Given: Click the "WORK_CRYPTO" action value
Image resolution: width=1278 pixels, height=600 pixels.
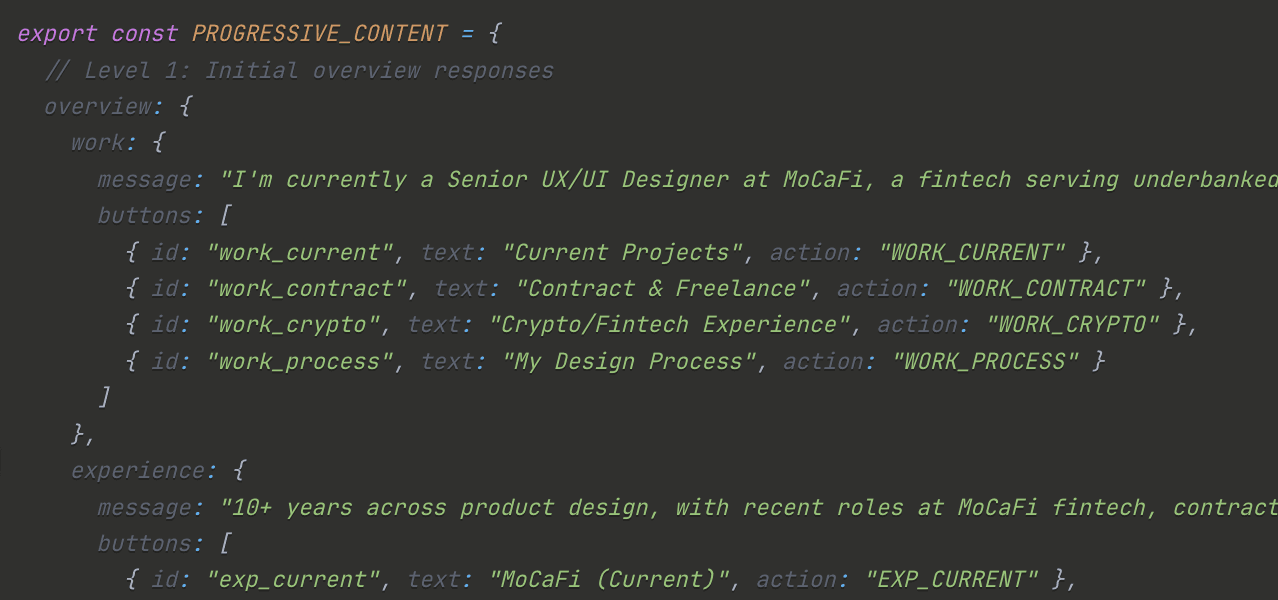Looking at the screenshot, I should click(1073, 325).
